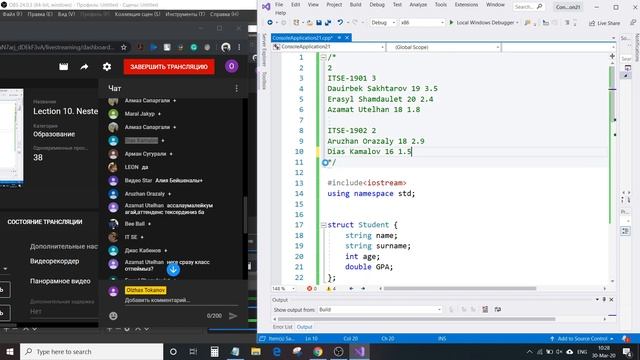Image resolution: width=640 pixels, height=360 pixels.
Task: Click Type here to search box
Action: [91, 351]
